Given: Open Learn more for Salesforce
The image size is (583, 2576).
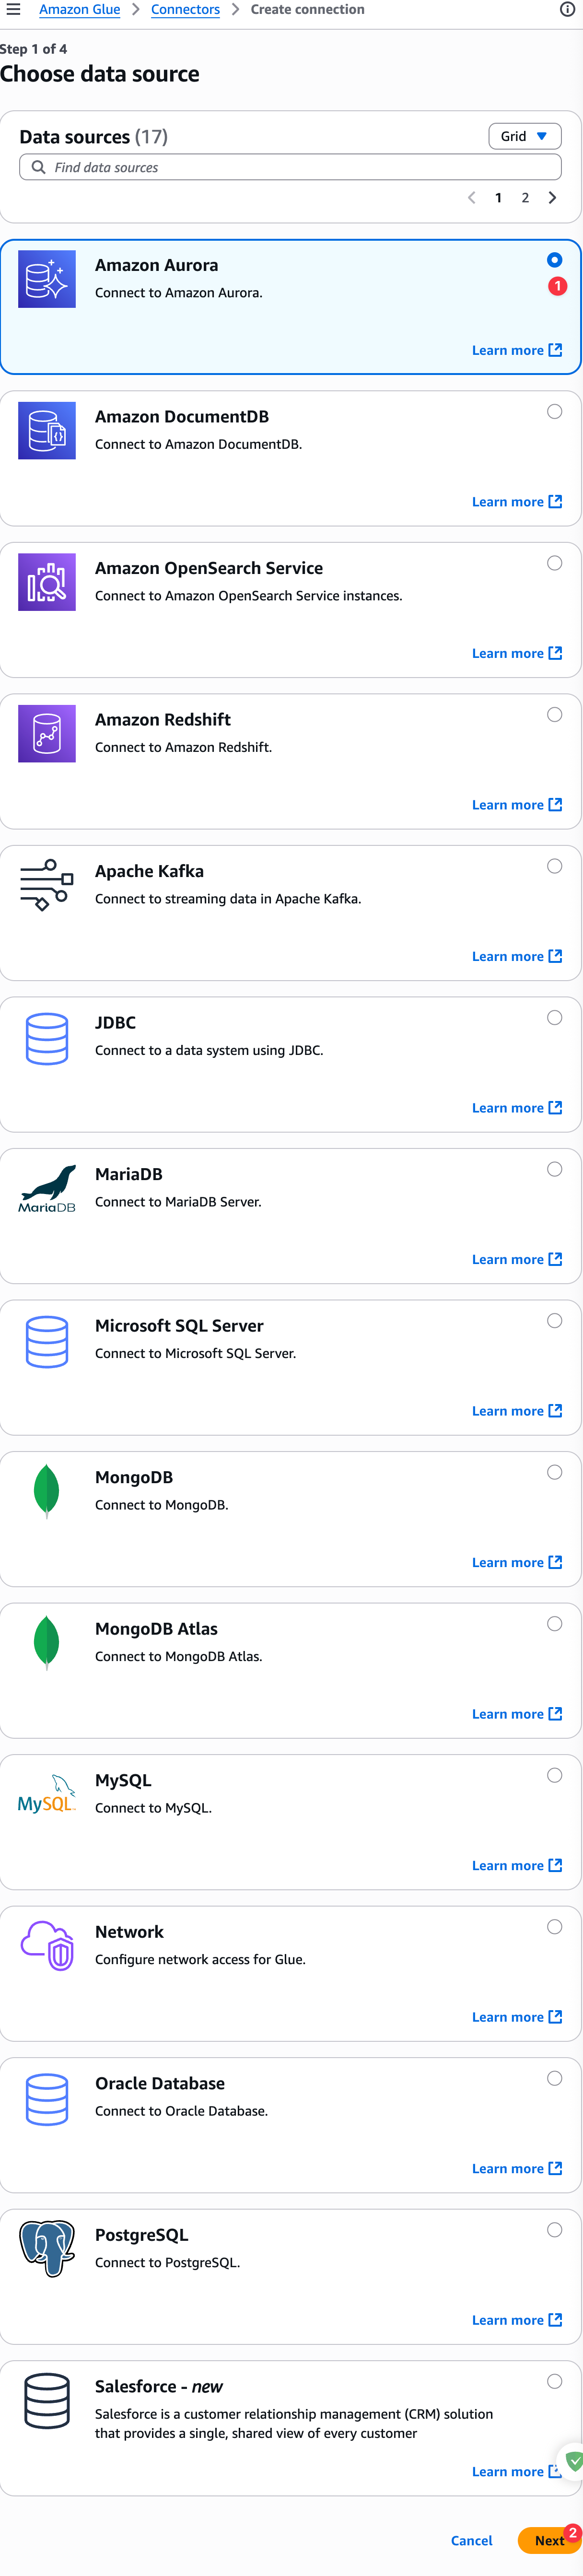Looking at the screenshot, I should pyautogui.click(x=517, y=2471).
